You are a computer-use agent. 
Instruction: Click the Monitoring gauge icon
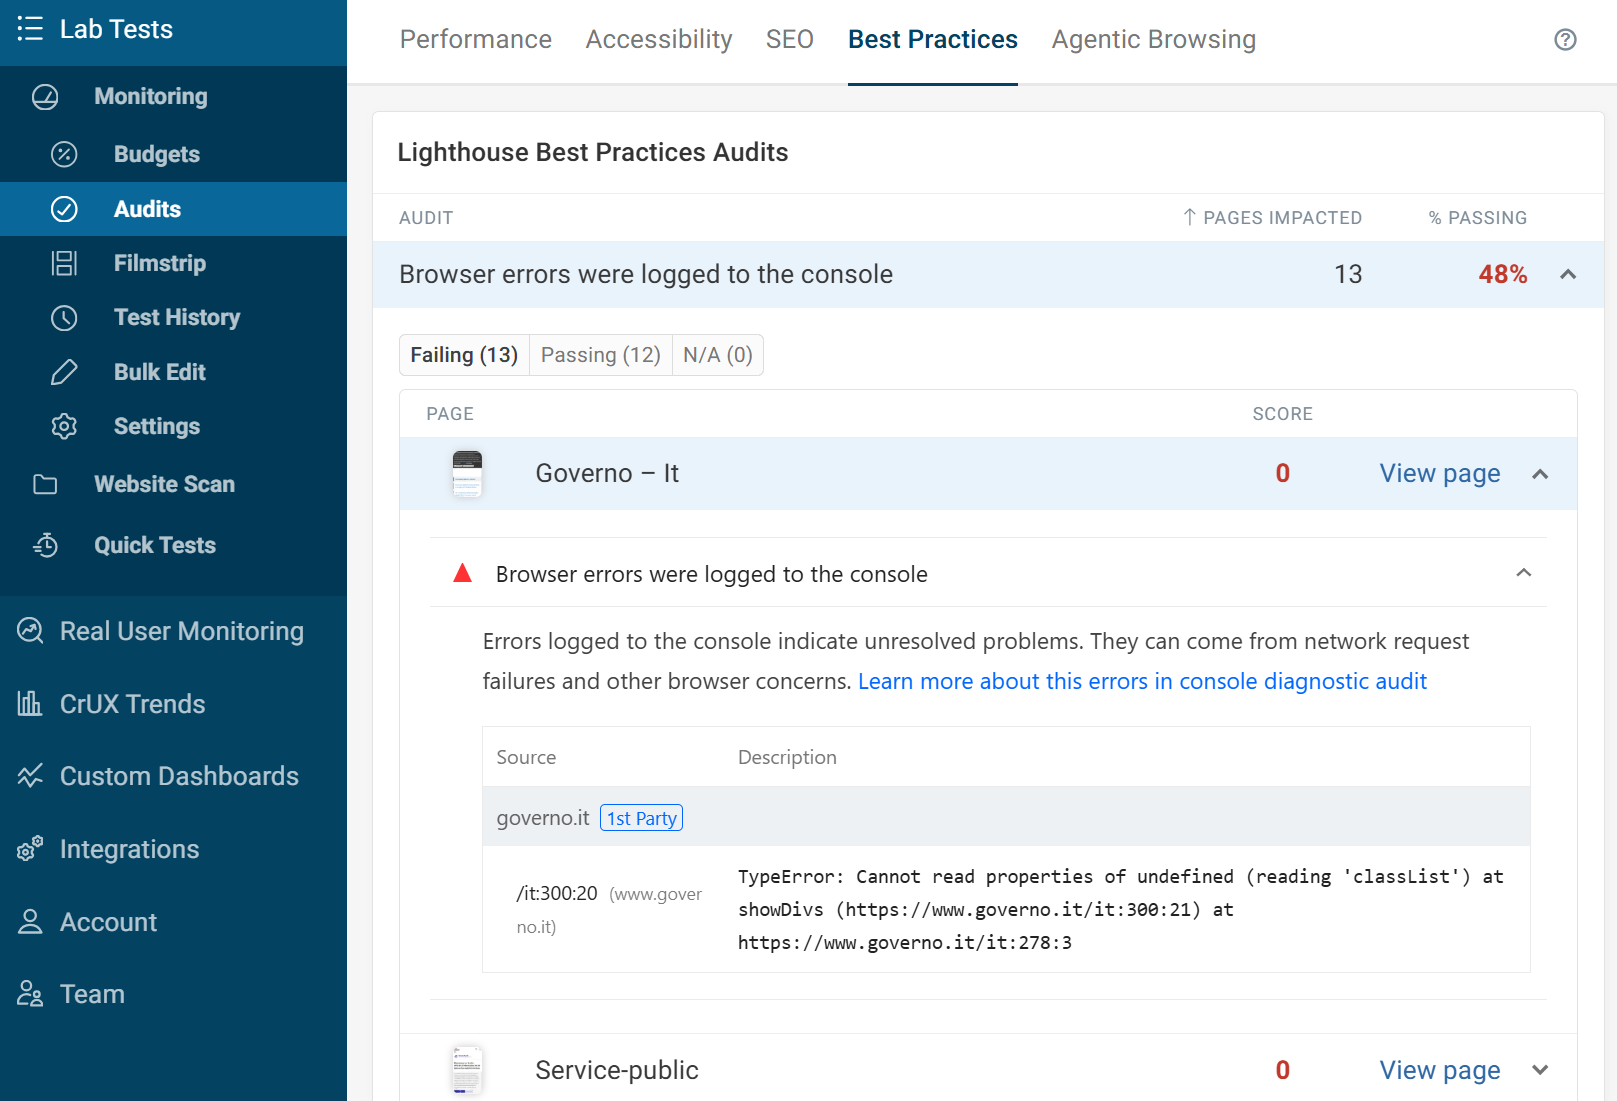(x=45, y=97)
